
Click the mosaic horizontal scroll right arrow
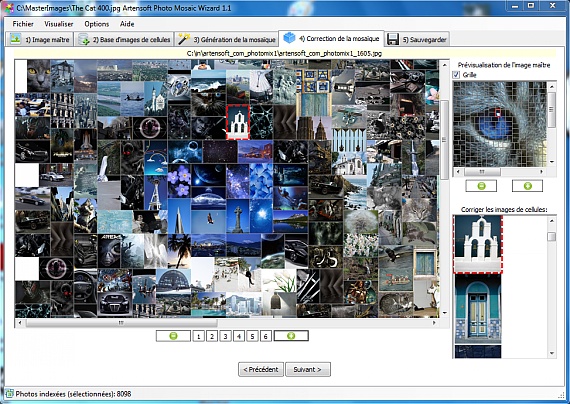(434, 323)
